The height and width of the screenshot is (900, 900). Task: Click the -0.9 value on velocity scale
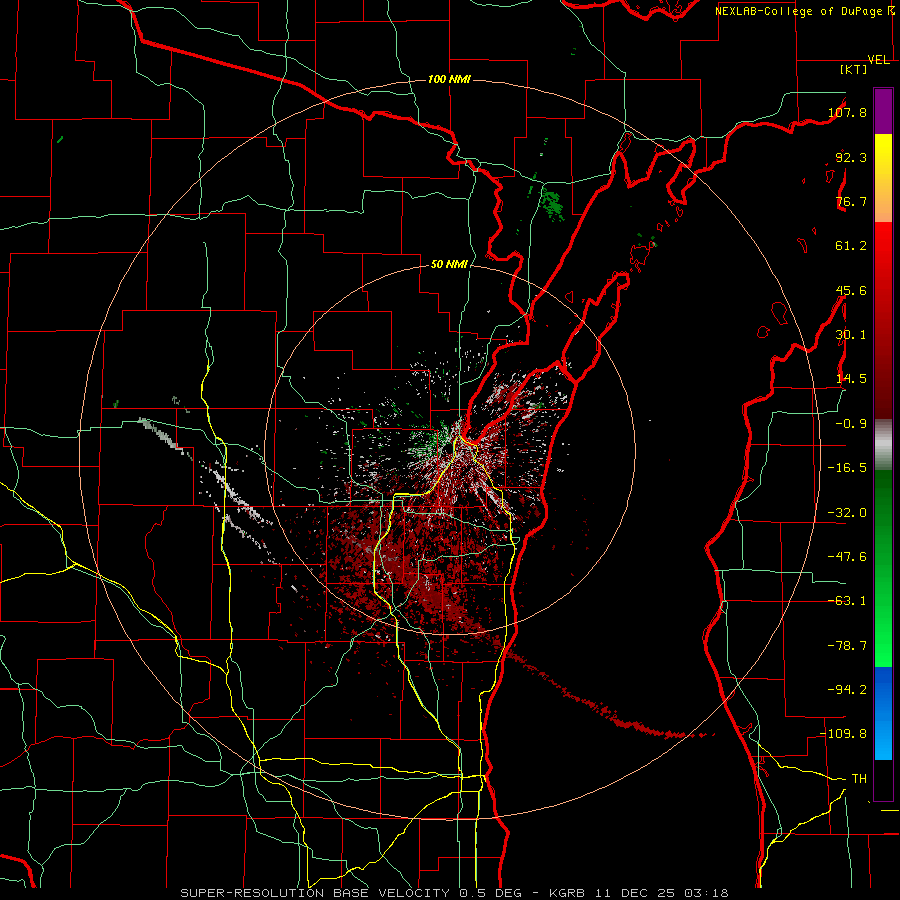851,424
